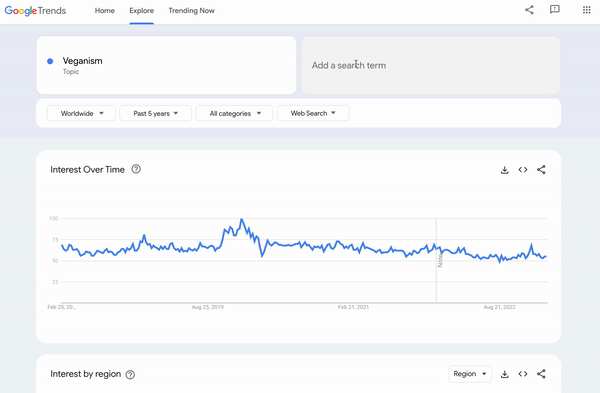Share the Interest Over Time chart
600x393 pixels.
click(541, 170)
